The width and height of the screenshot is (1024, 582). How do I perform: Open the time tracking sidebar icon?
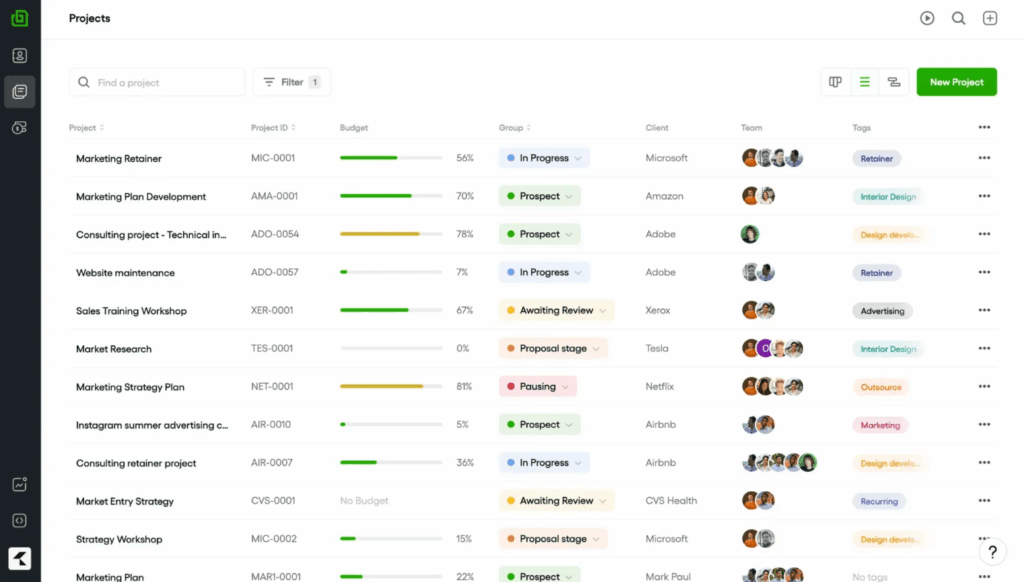pos(19,127)
